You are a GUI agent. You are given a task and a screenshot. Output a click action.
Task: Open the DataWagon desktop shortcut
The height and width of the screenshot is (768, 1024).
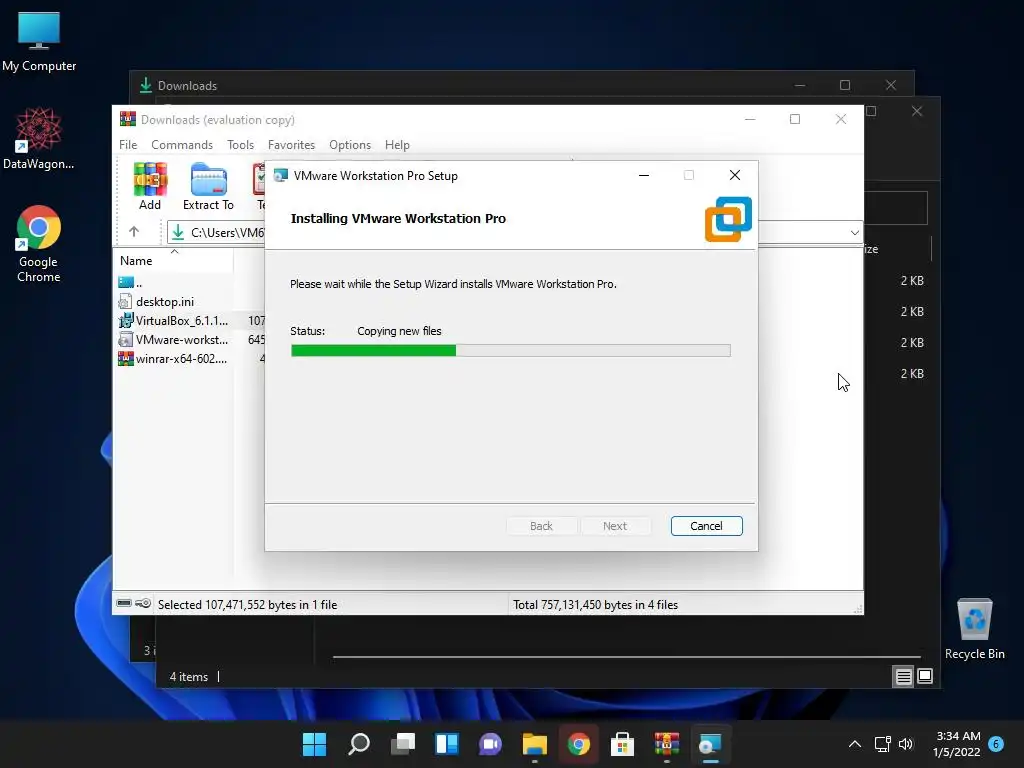point(39,138)
